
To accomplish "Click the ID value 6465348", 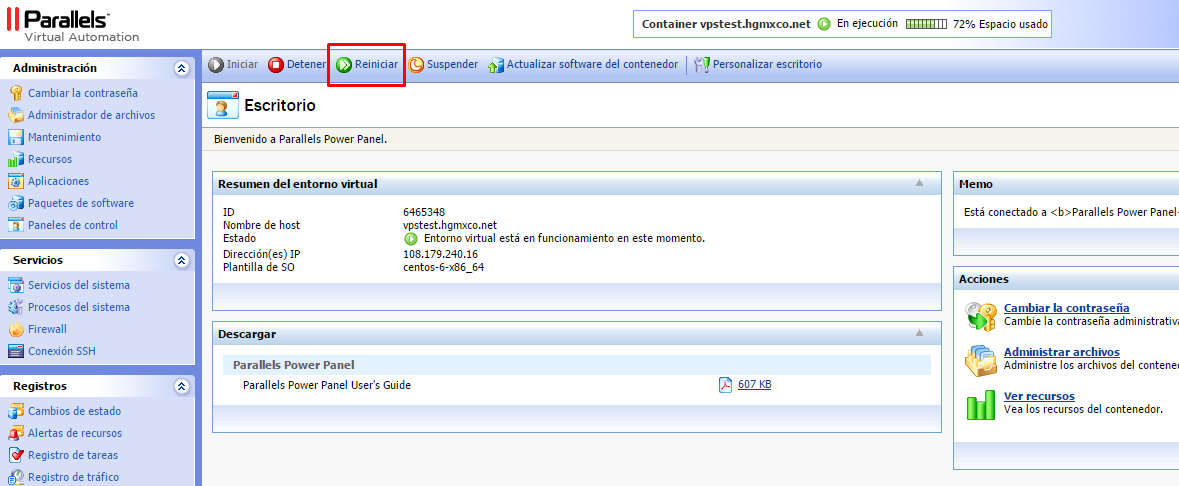I will [x=424, y=212].
